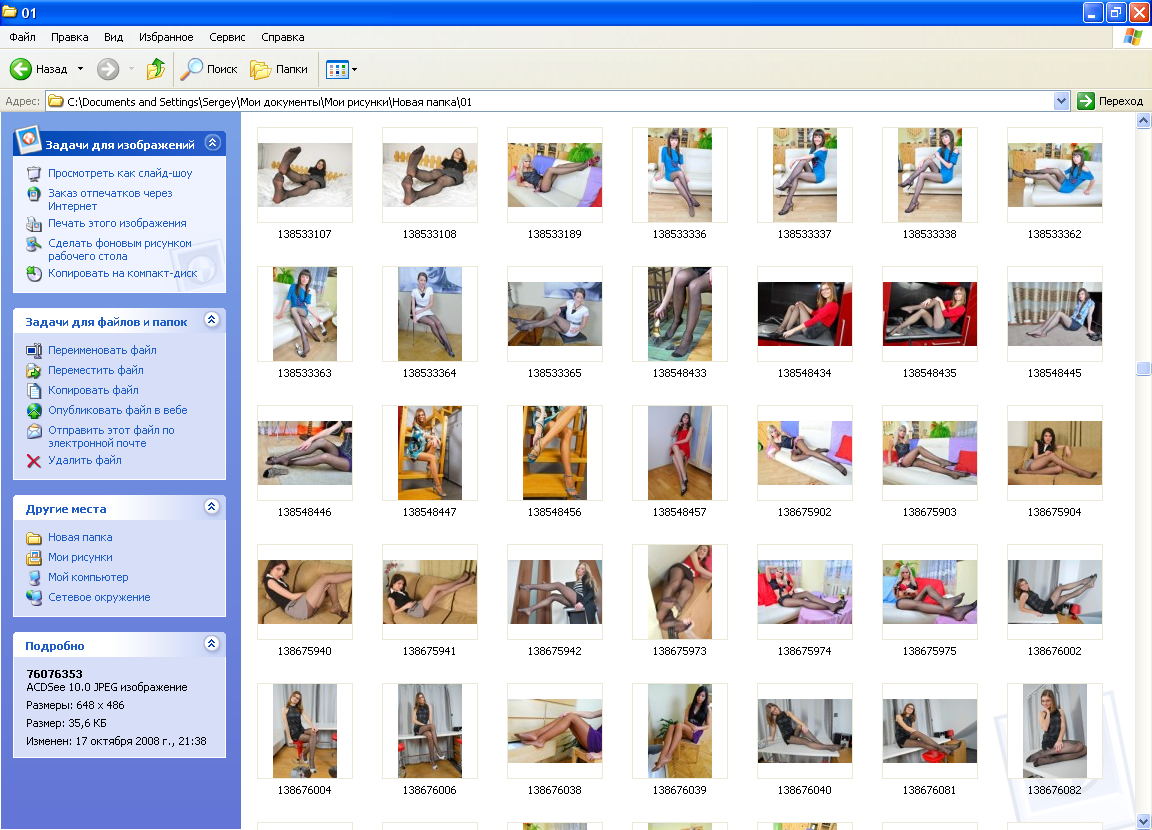Viewport: 1152px width, 830px height.
Task: Open the Вид menu
Action: [113, 37]
